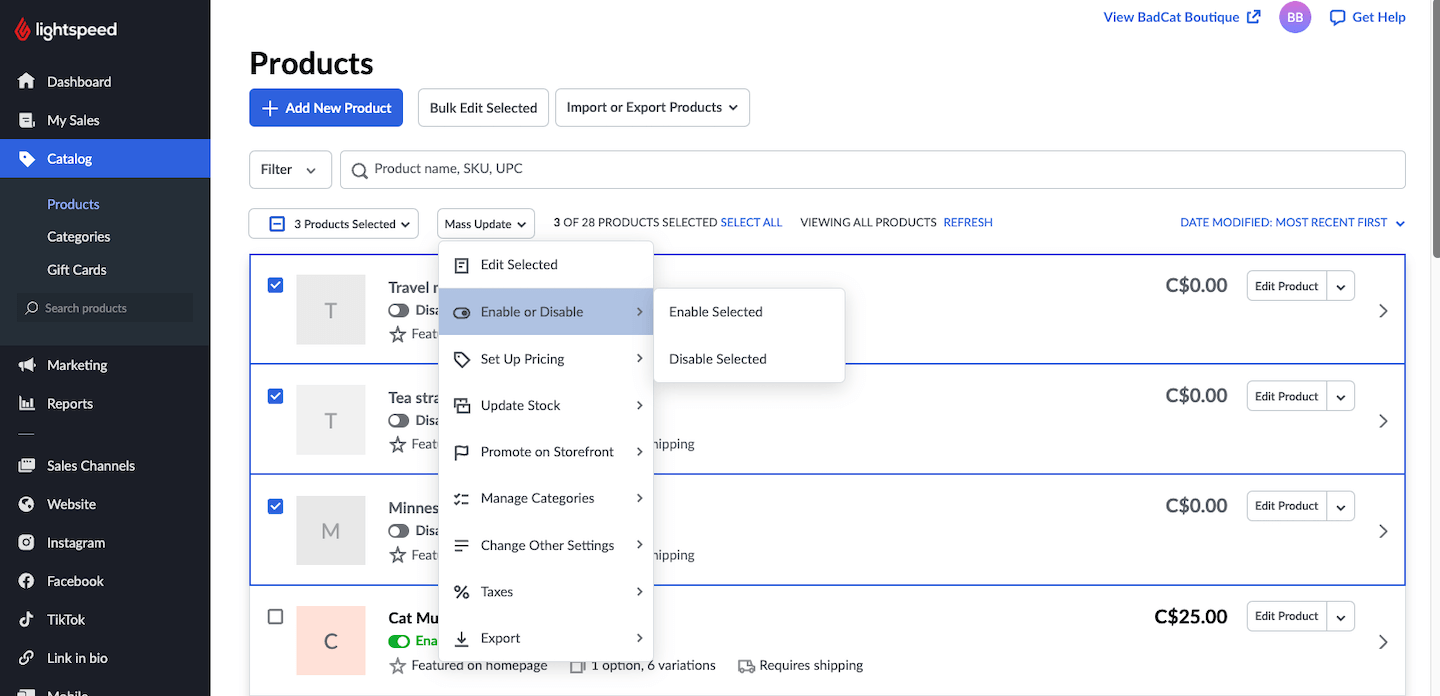
Task: Check the Cat Mug product checkbox
Action: [276, 616]
